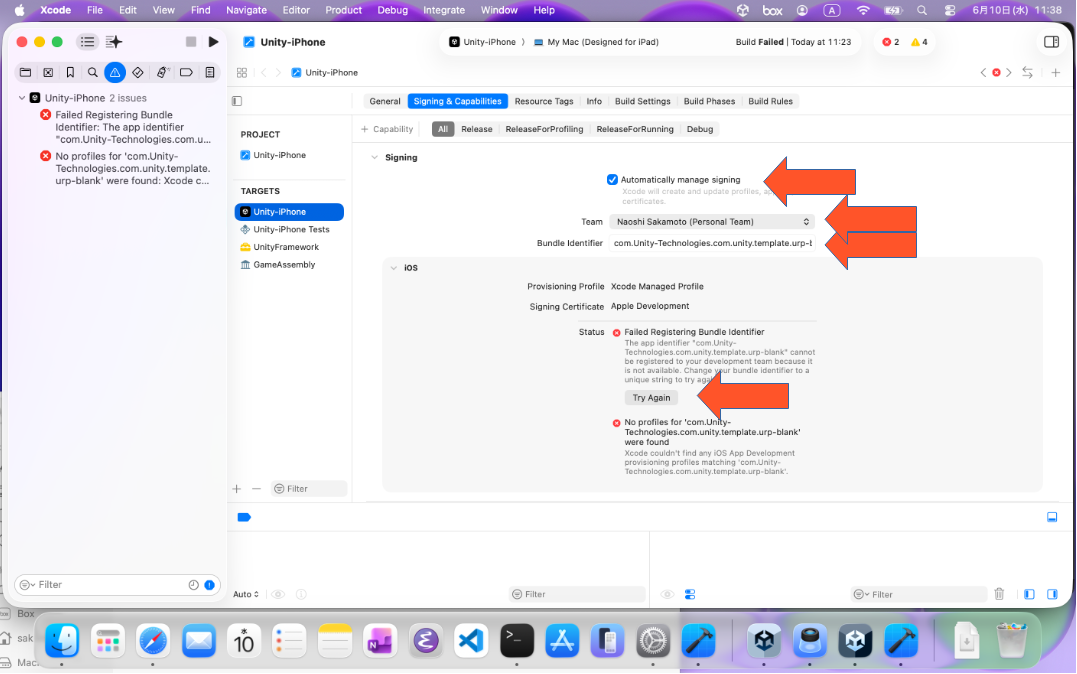Viewport: 1077px width, 674px height.
Task: Open Visual Studio Code from the Dock
Action: click(x=471, y=640)
